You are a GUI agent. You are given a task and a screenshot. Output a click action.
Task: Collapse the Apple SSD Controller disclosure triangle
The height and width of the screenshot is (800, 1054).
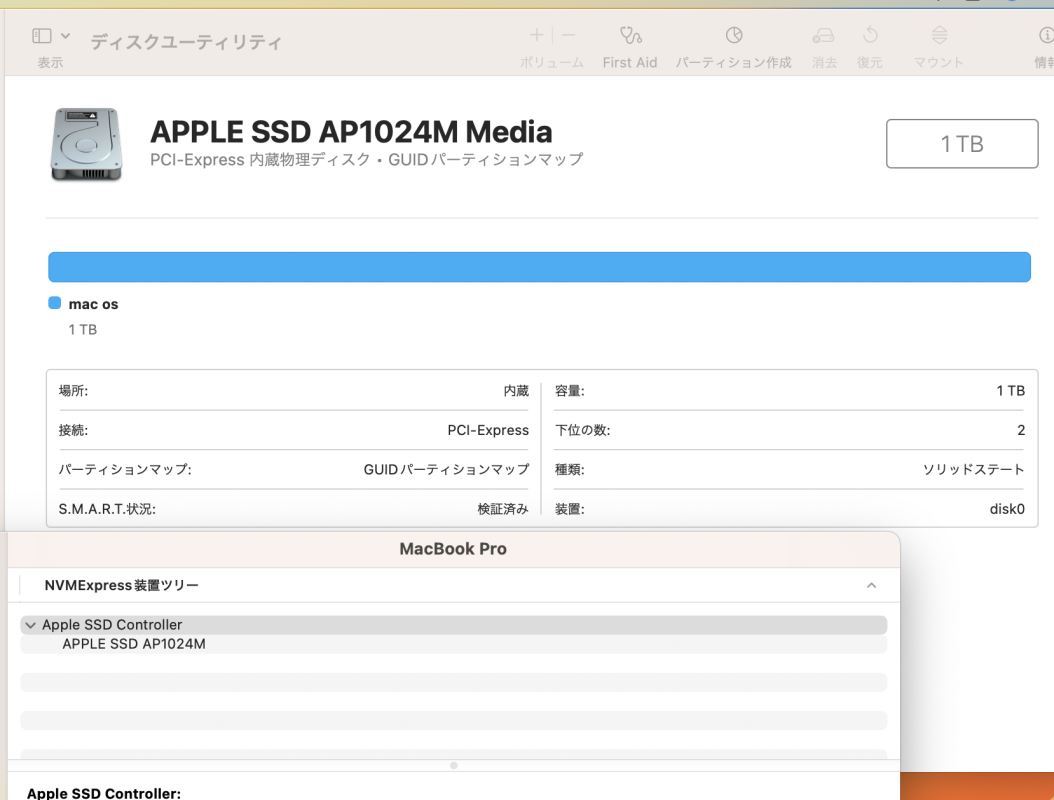[29, 625]
